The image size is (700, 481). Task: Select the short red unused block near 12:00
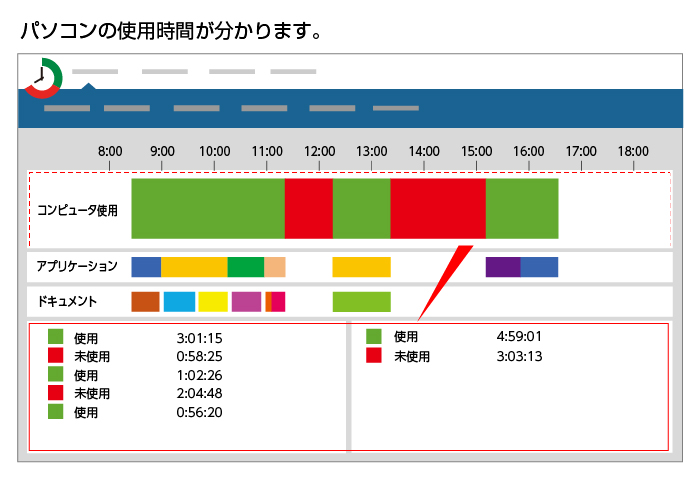point(309,209)
